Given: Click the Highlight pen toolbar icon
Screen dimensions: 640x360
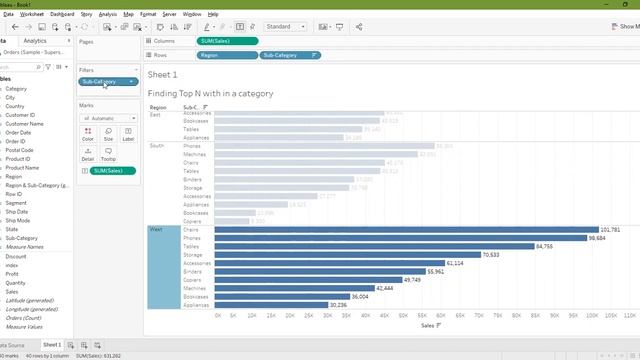Looking at the screenshot, I should click(207, 27).
